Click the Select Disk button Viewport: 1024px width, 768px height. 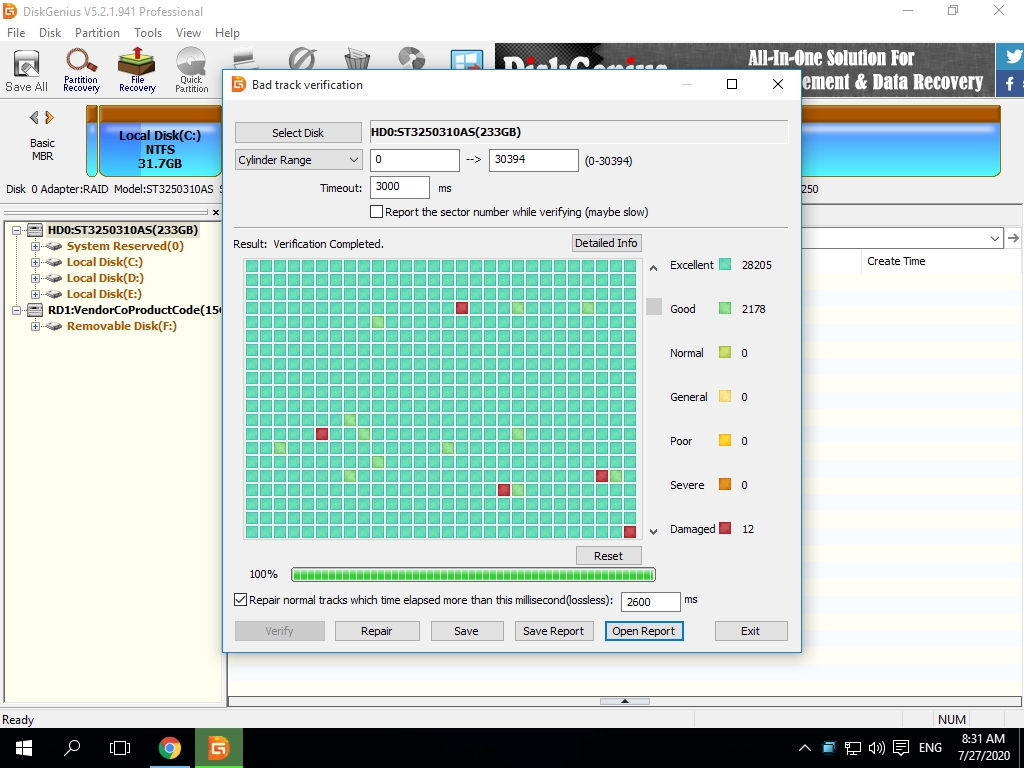[298, 133]
